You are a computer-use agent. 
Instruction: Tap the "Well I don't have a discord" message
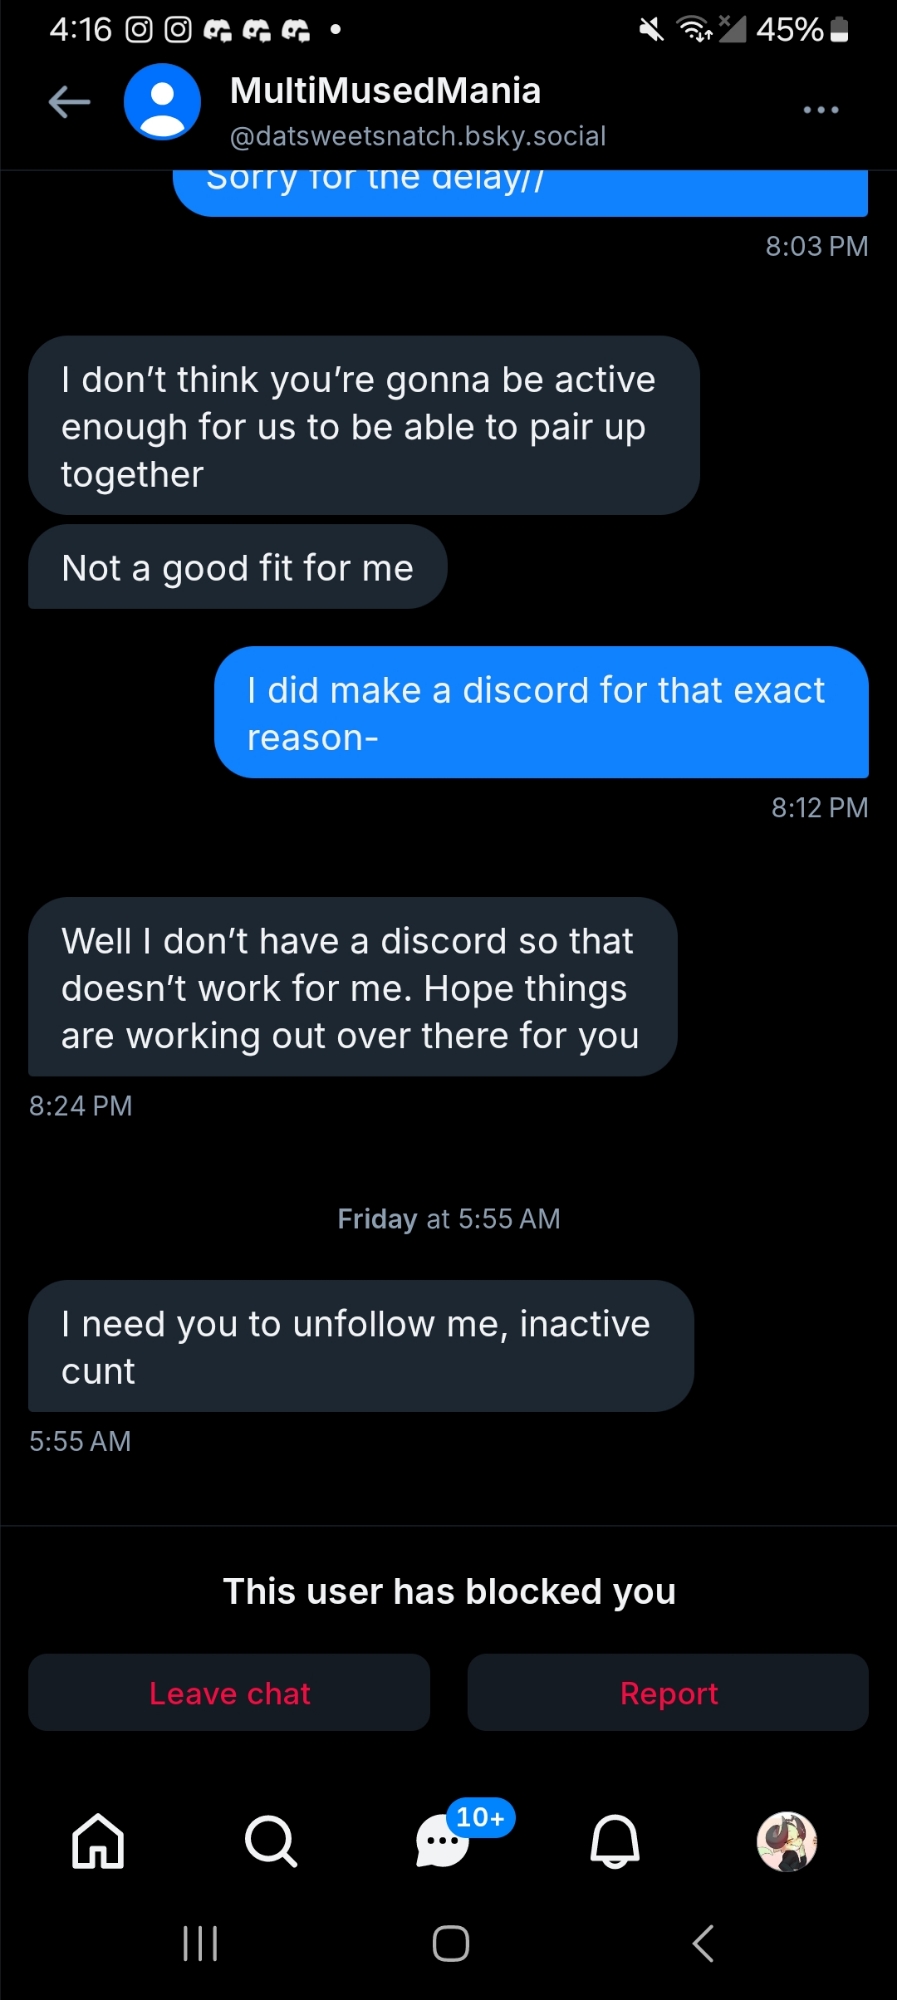coord(352,987)
